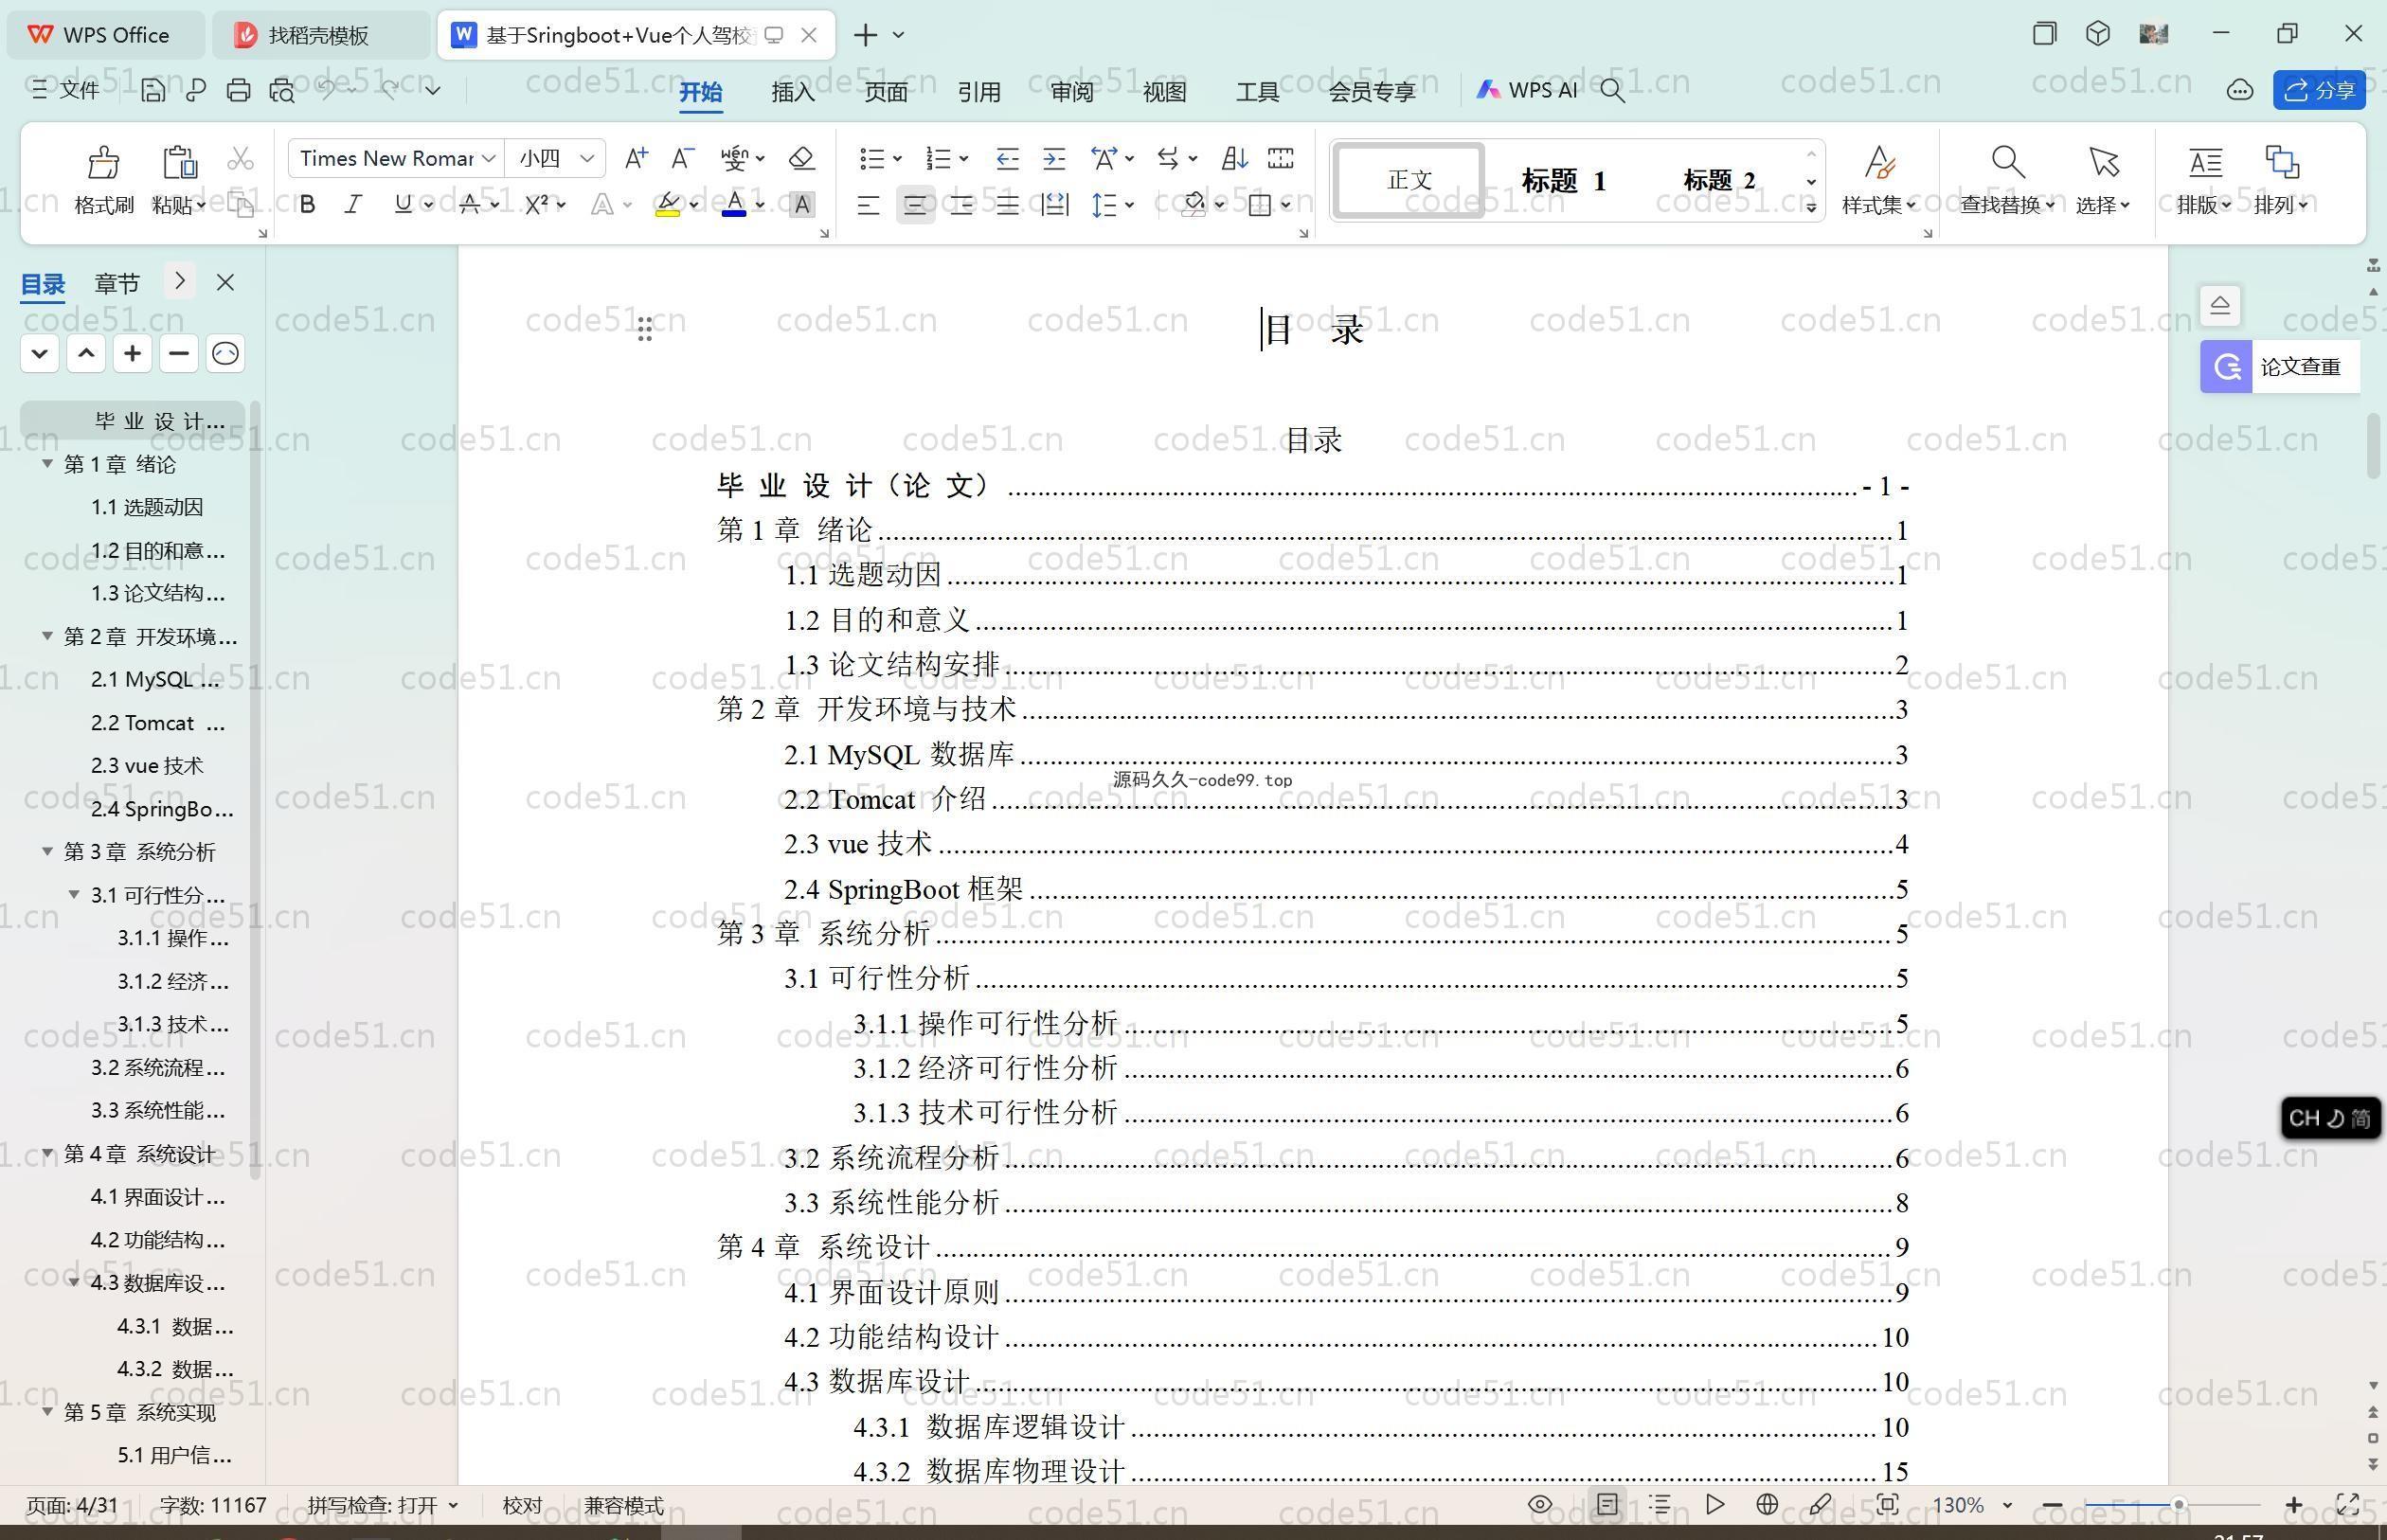
Task: Click 拼写检查 in status bar
Action: point(382,1505)
